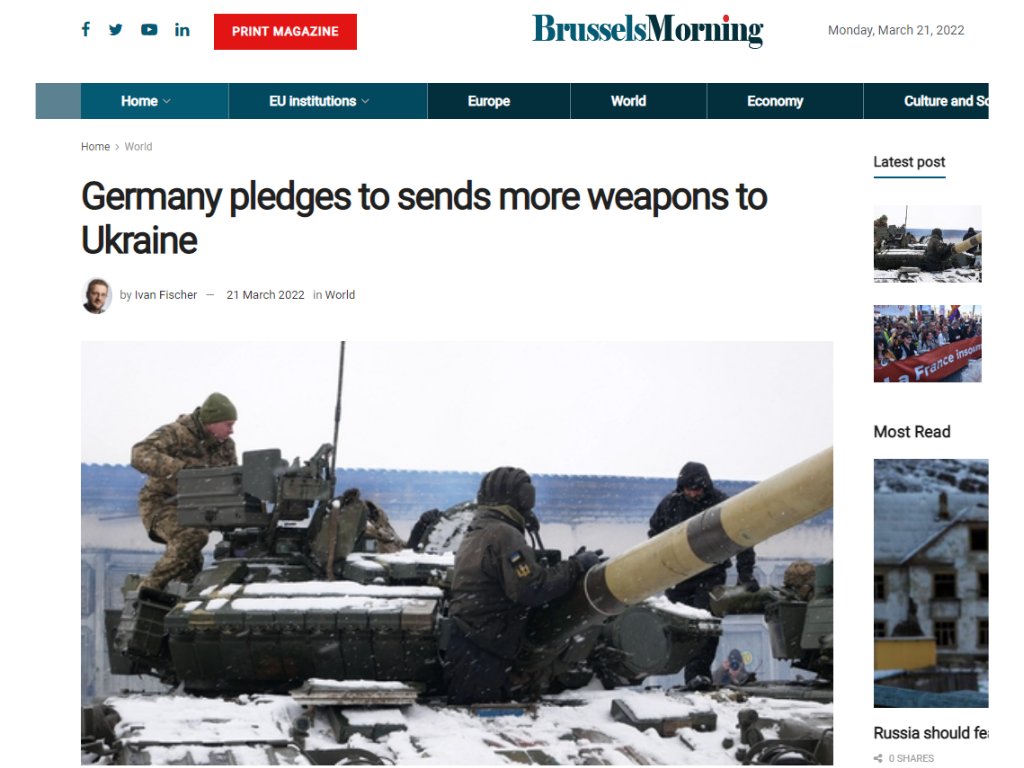
Task: Open the Economy section in navbar
Action: pos(775,101)
